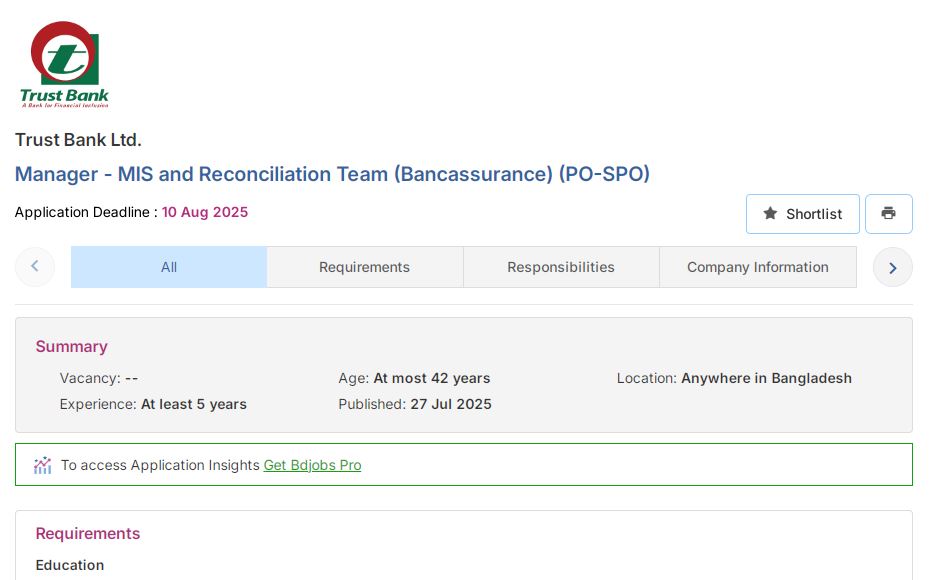The height and width of the screenshot is (580, 931).
Task: Click the 10 Aug 2025 deadline date
Action: pyautogui.click(x=205, y=212)
